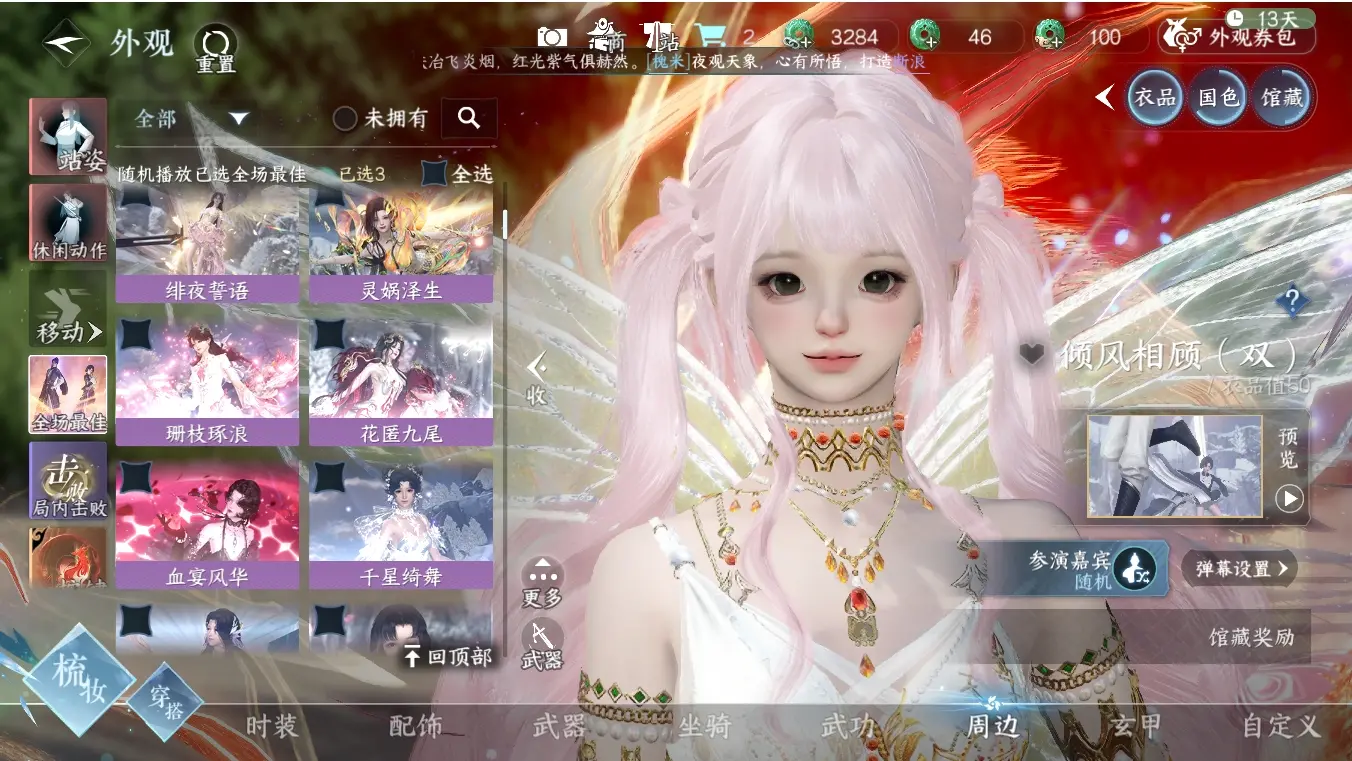Select the 站姿 stance category

[68, 136]
